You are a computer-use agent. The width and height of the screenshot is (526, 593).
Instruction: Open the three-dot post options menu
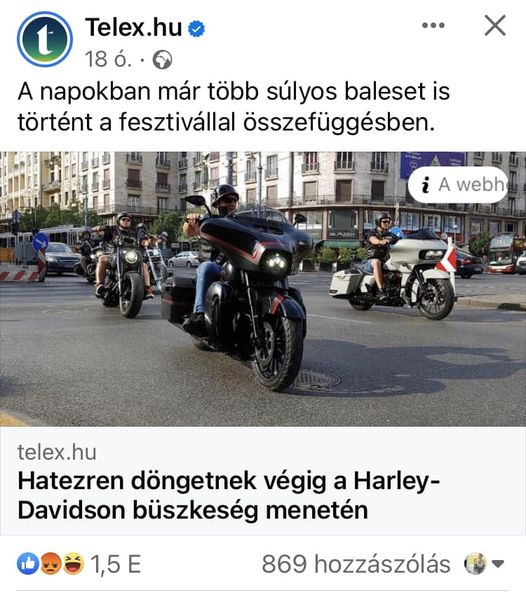click(433, 25)
